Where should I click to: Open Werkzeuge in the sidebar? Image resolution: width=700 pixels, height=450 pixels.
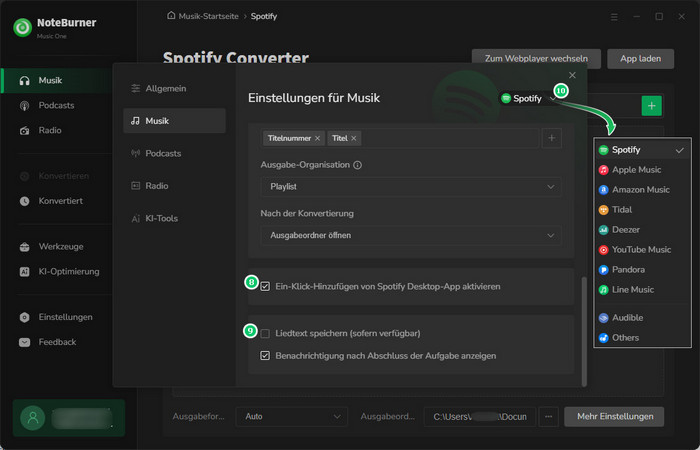click(x=61, y=246)
